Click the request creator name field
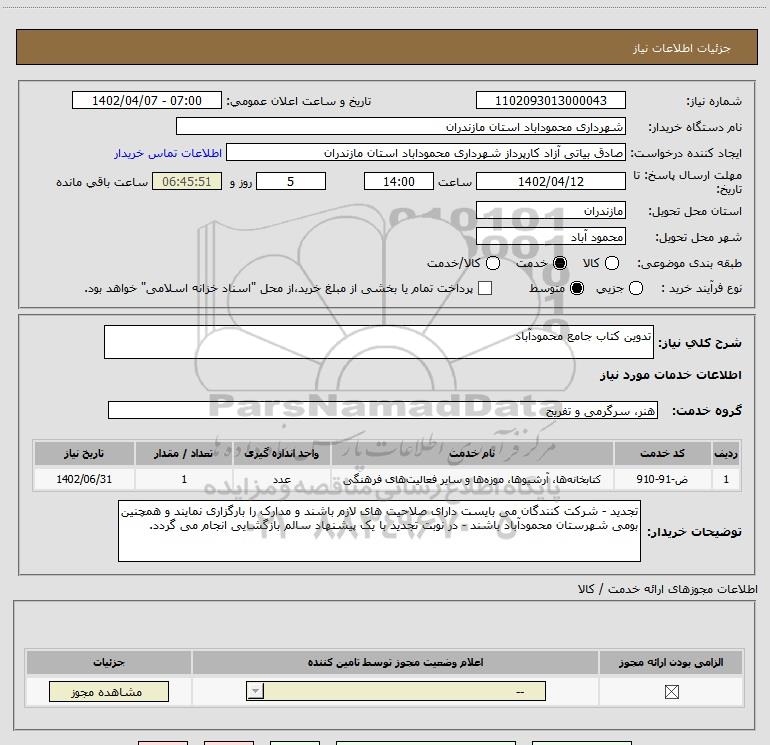Screen dimensions: 770x745 [x=426, y=153]
